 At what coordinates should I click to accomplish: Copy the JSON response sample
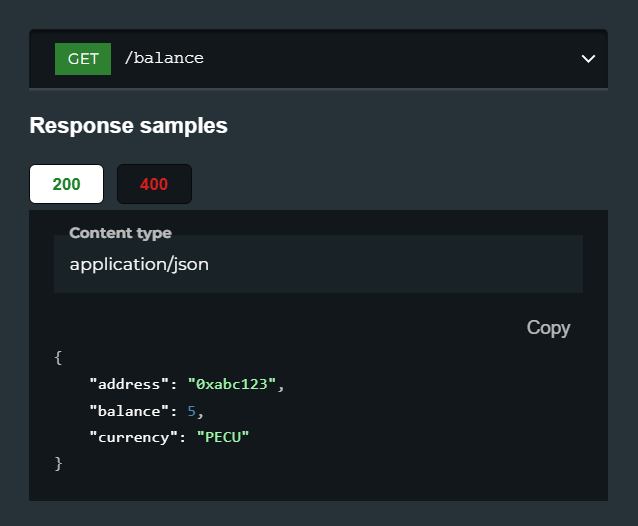point(548,328)
